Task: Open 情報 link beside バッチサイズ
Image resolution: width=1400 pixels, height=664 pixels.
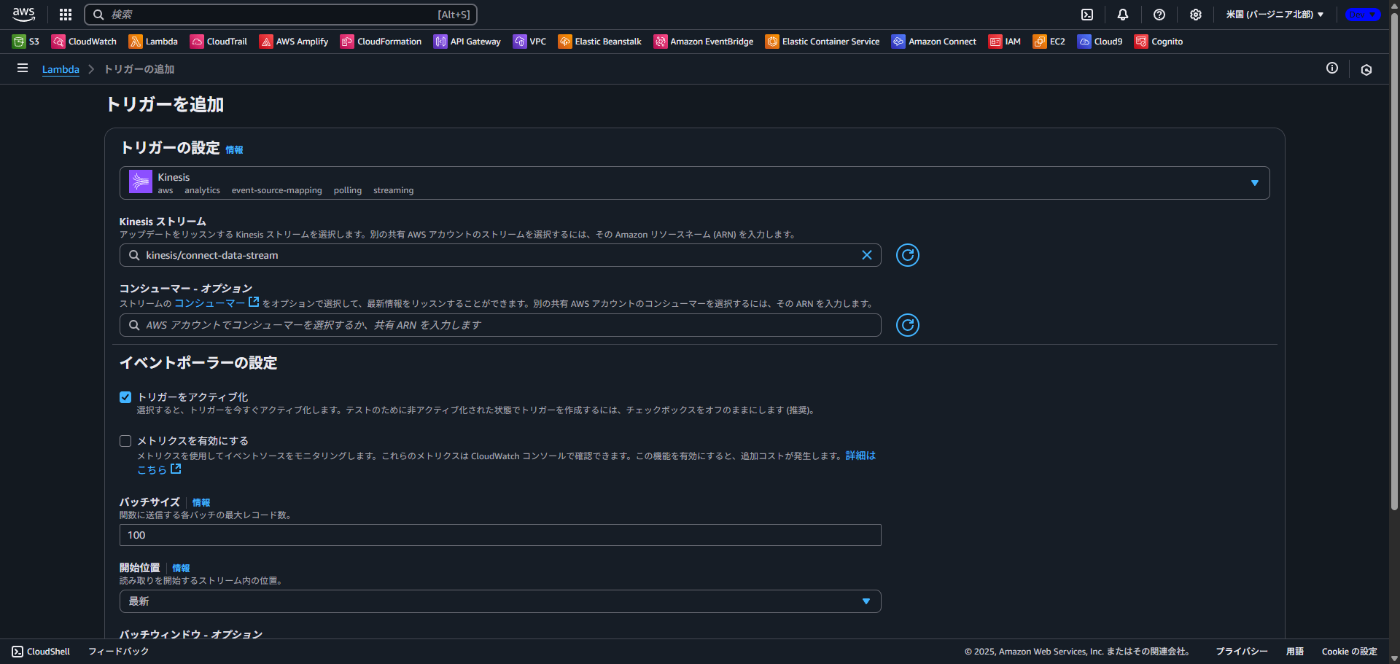Action: [201, 502]
